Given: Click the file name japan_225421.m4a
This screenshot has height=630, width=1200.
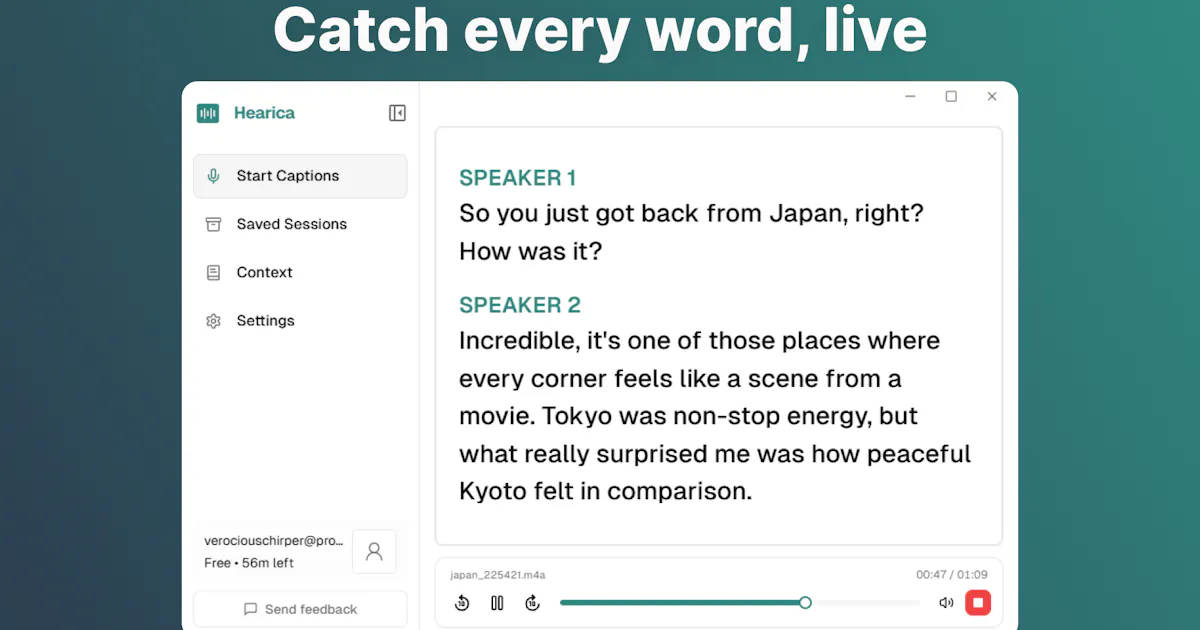Looking at the screenshot, I should pos(497,575).
